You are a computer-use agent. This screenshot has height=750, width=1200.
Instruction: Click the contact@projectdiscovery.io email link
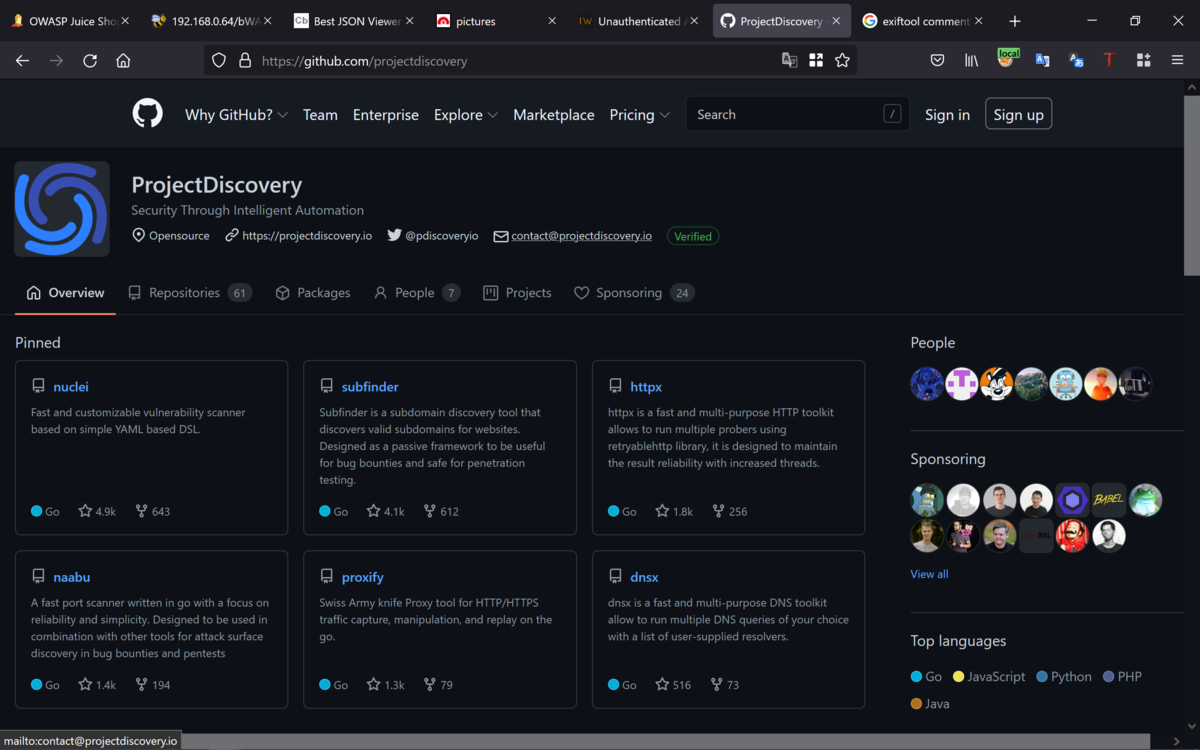(581, 236)
